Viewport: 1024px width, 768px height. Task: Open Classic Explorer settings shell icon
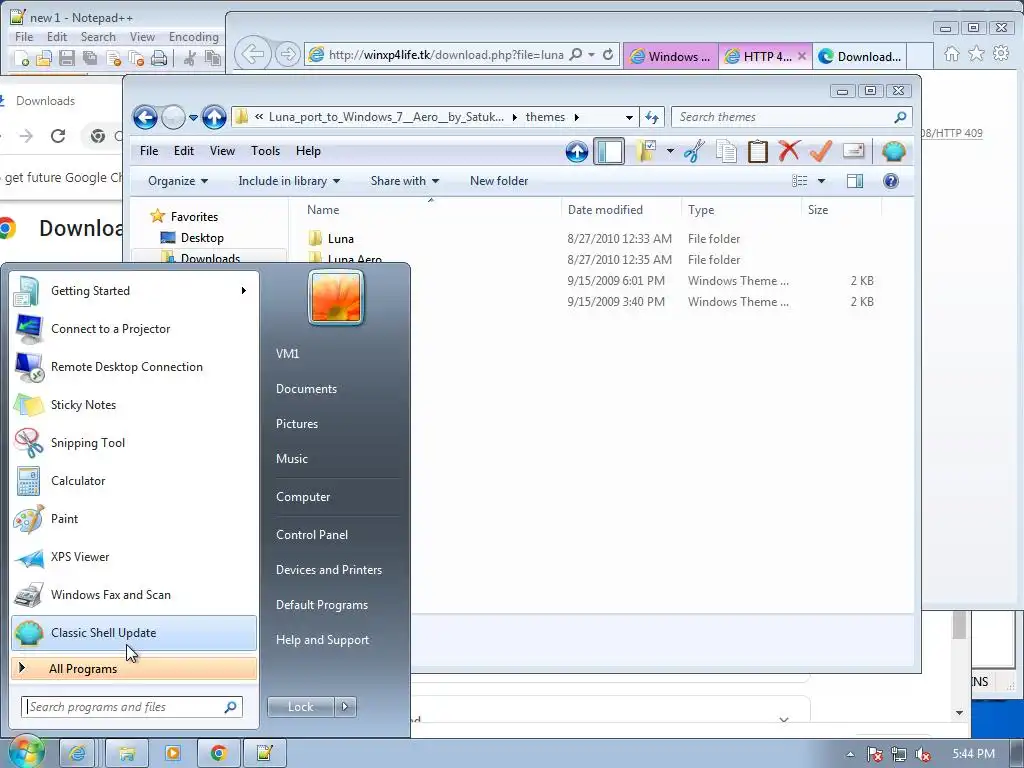tap(893, 152)
